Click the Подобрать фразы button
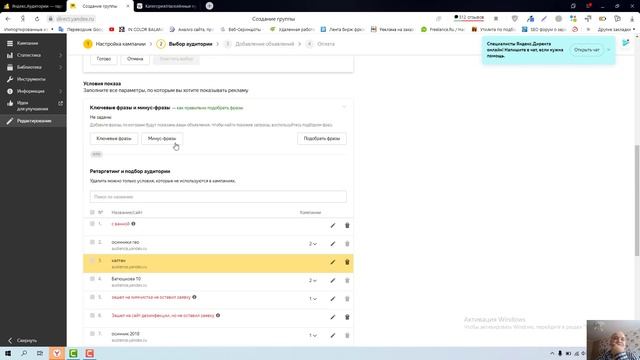This screenshot has width=640, height=360. click(x=322, y=138)
